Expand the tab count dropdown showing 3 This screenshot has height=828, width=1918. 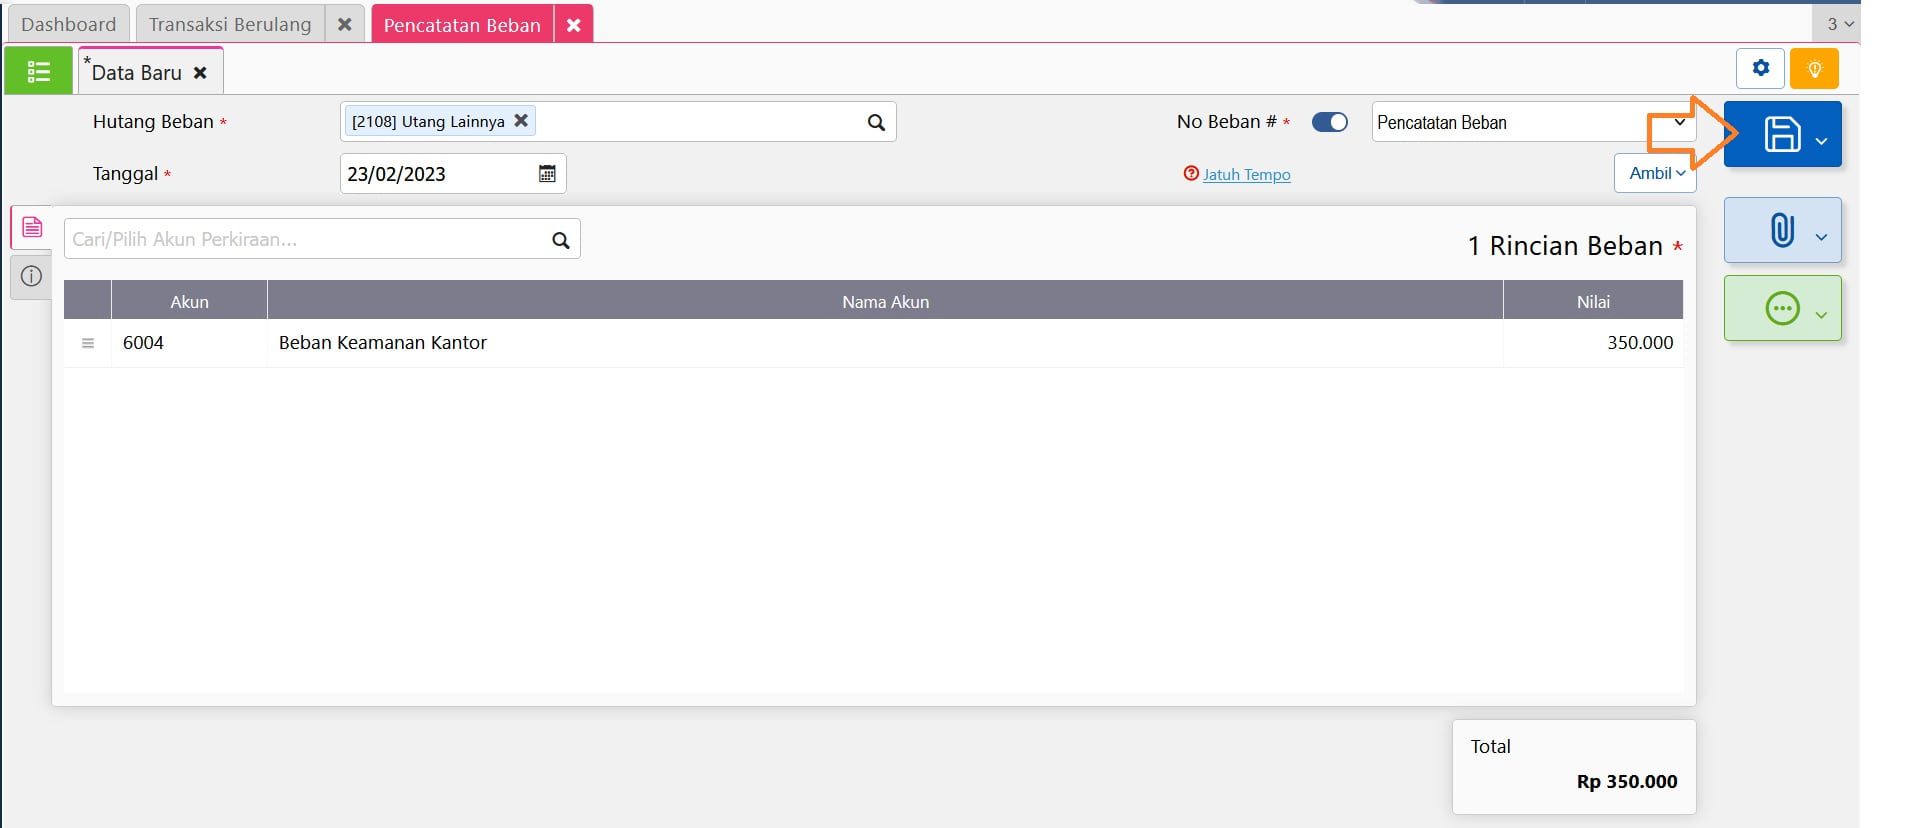(1839, 24)
